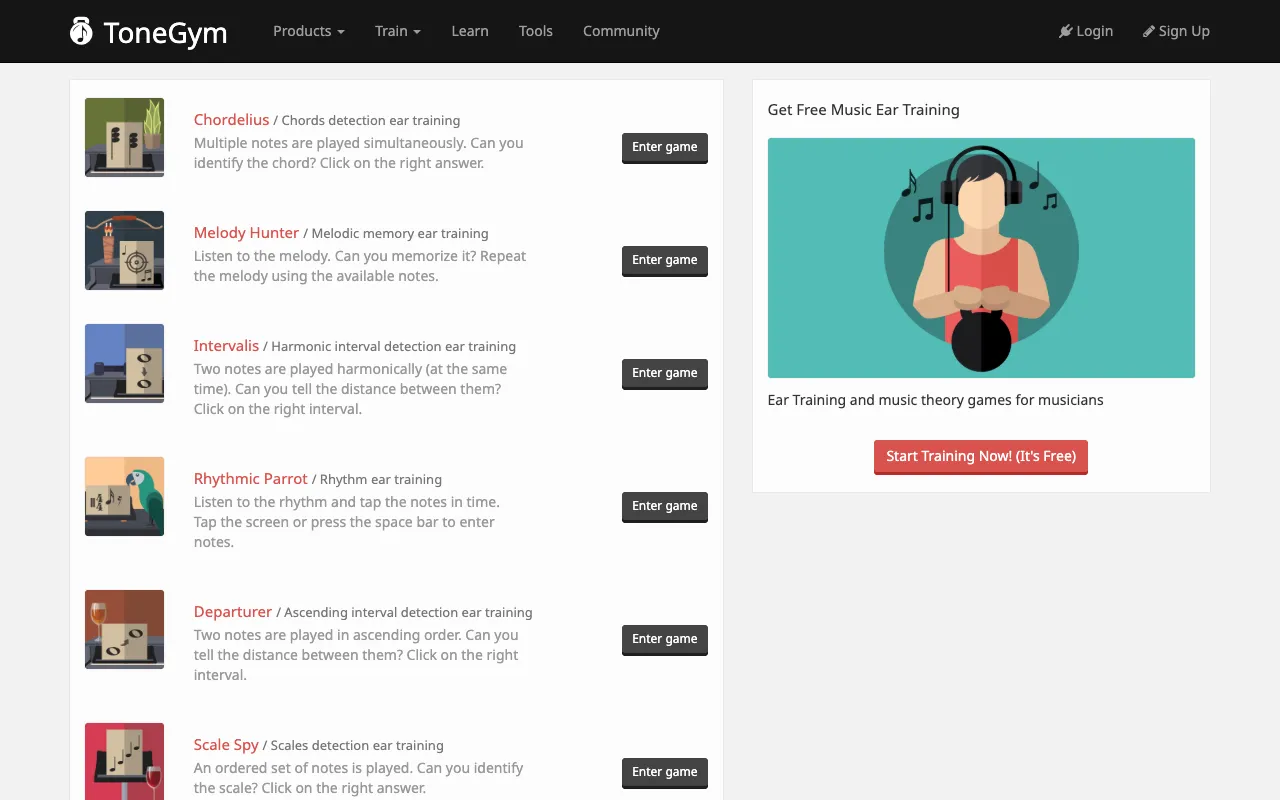
Task: Click 'Harmonic interval detection ear training' subtitle
Action: (x=394, y=347)
